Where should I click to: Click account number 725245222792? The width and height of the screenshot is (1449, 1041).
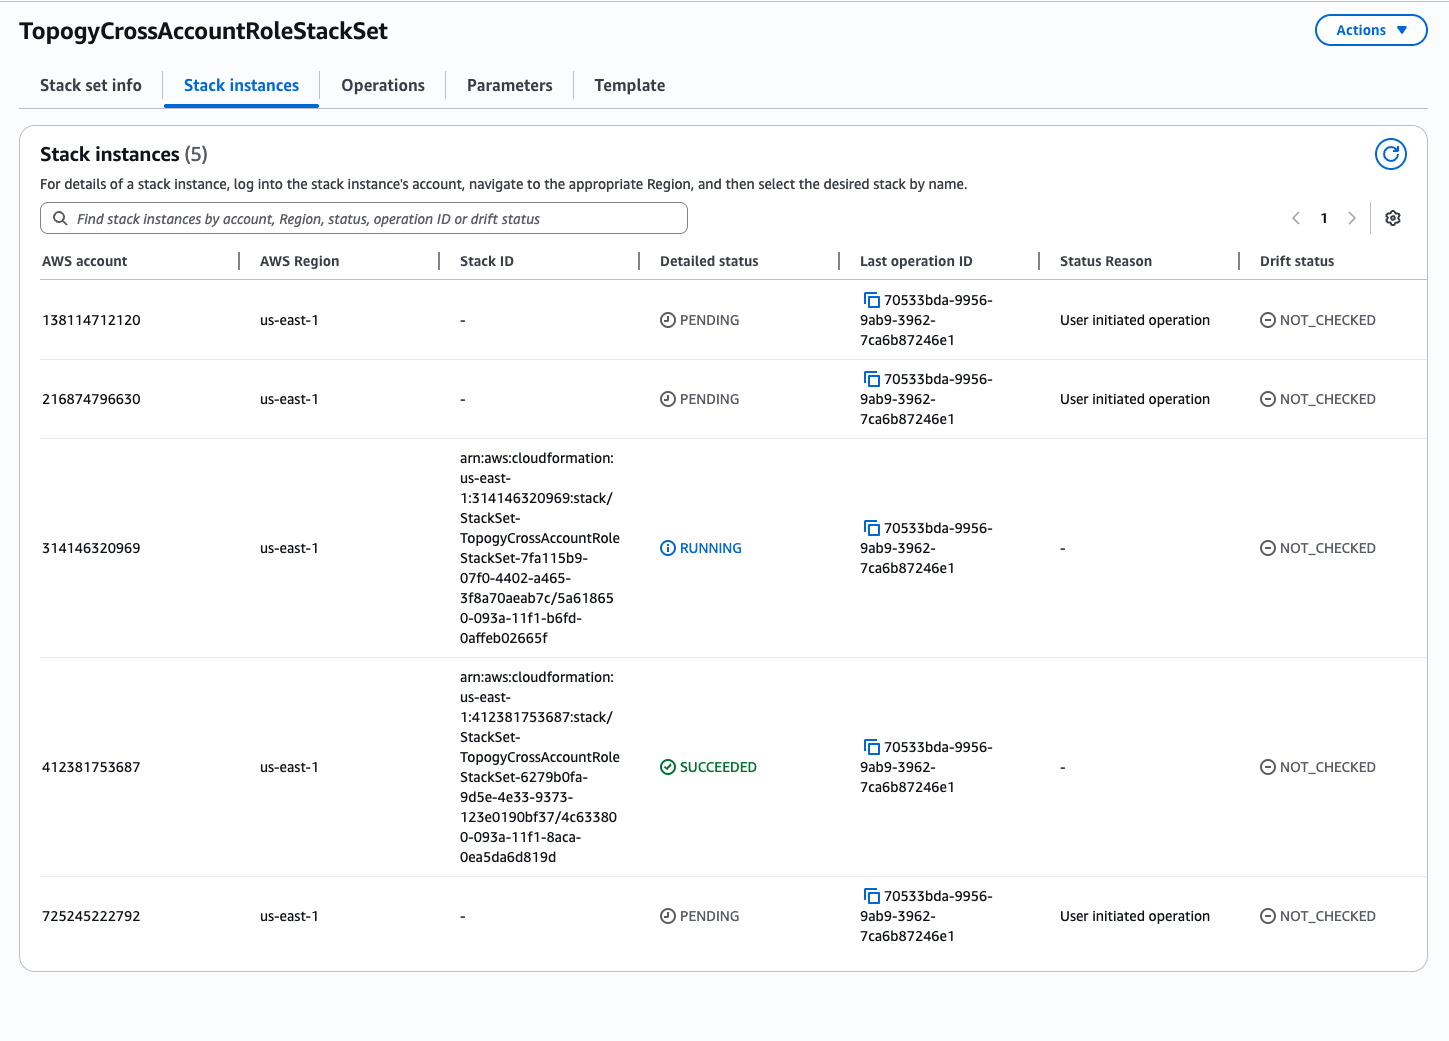tap(91, 916)
